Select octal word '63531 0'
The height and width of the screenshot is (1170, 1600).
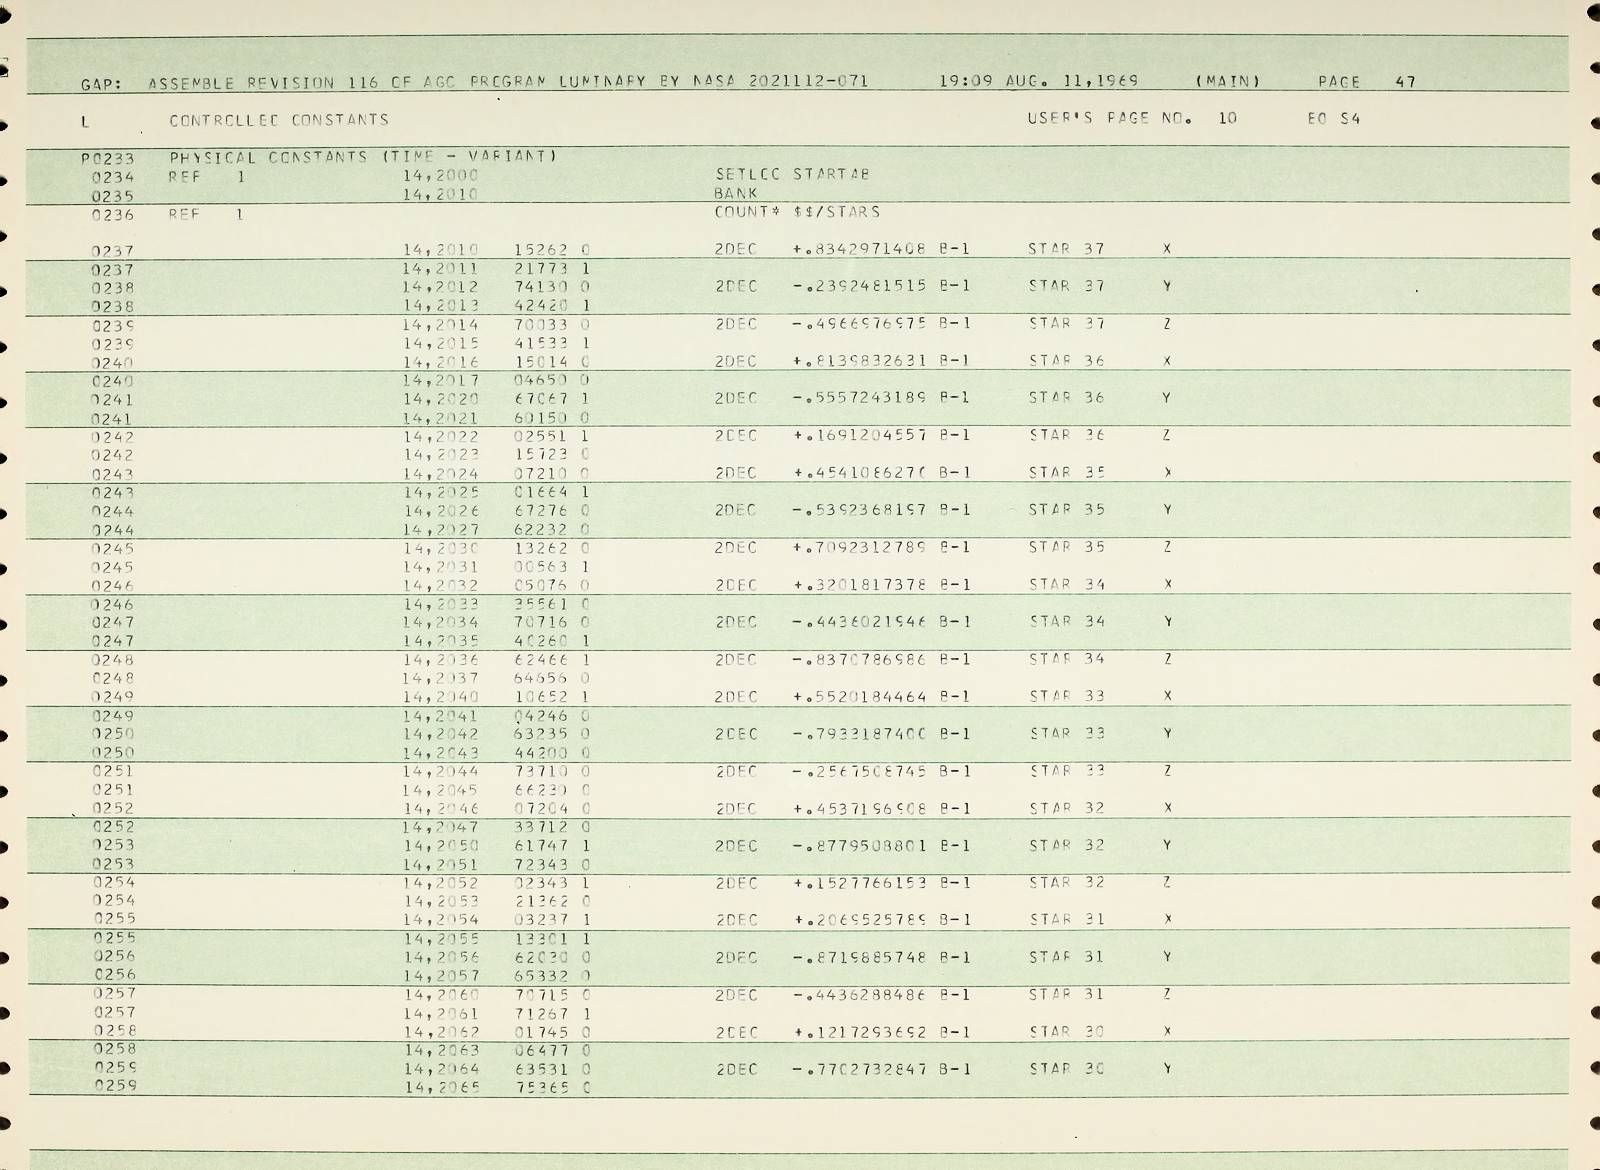click(x=552, y=1069)
